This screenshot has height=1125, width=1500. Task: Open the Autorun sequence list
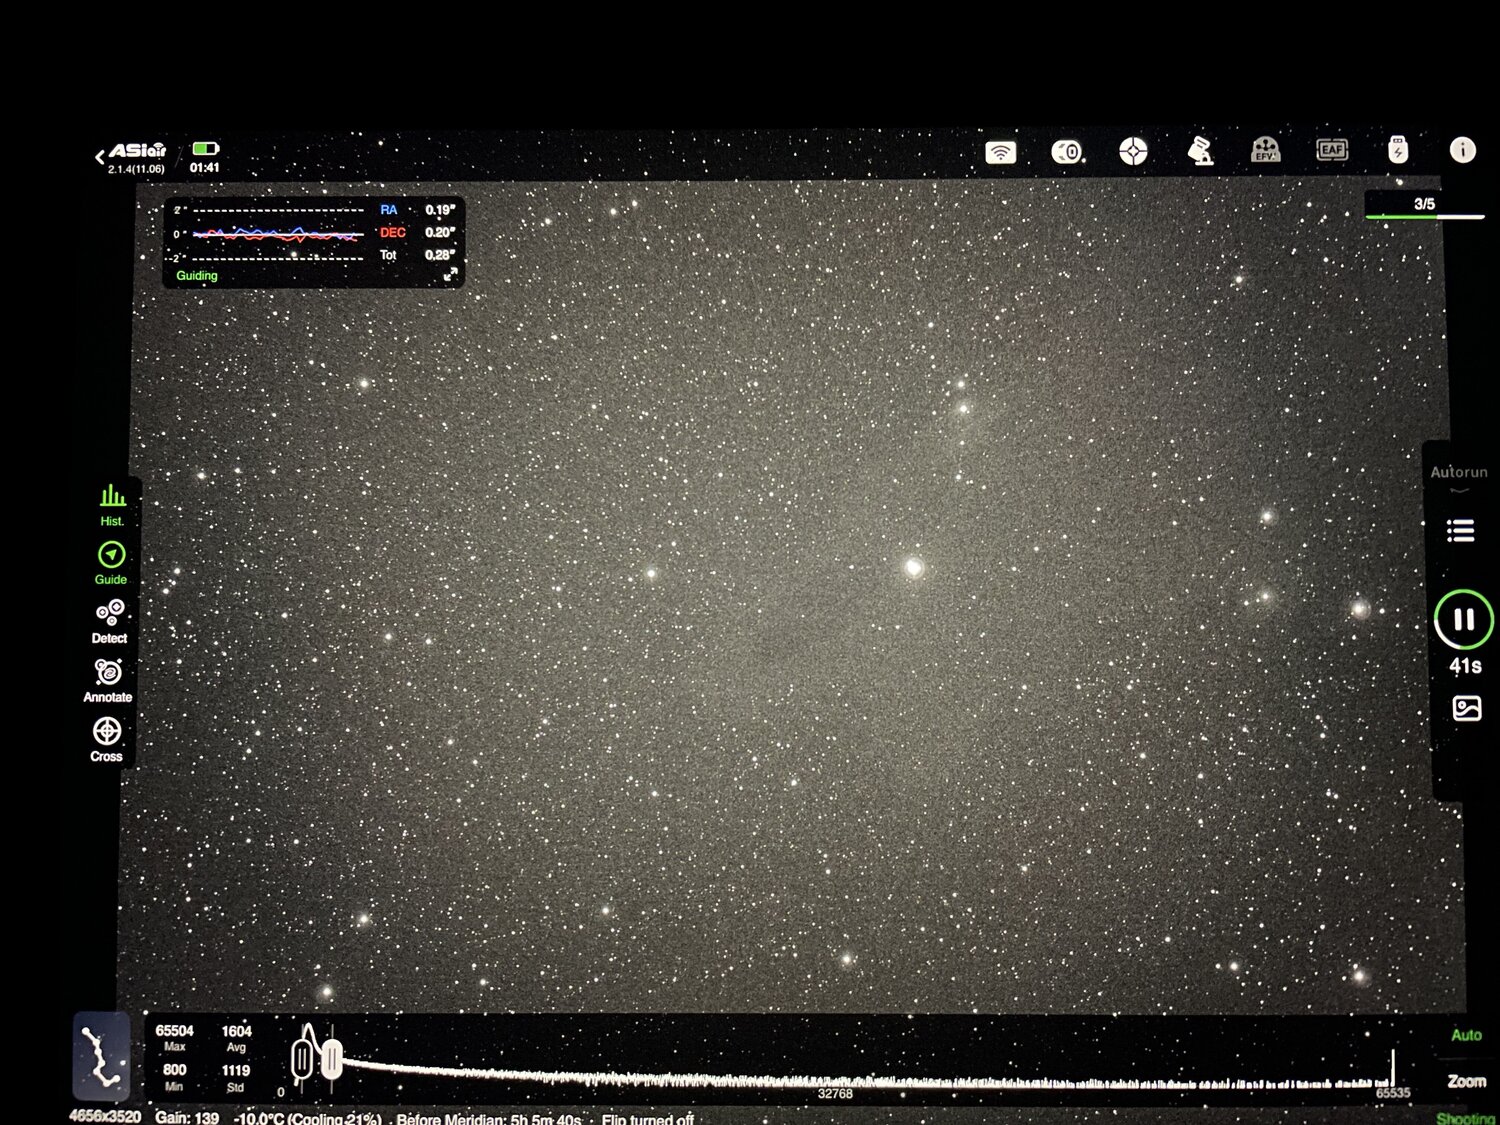1460,530
